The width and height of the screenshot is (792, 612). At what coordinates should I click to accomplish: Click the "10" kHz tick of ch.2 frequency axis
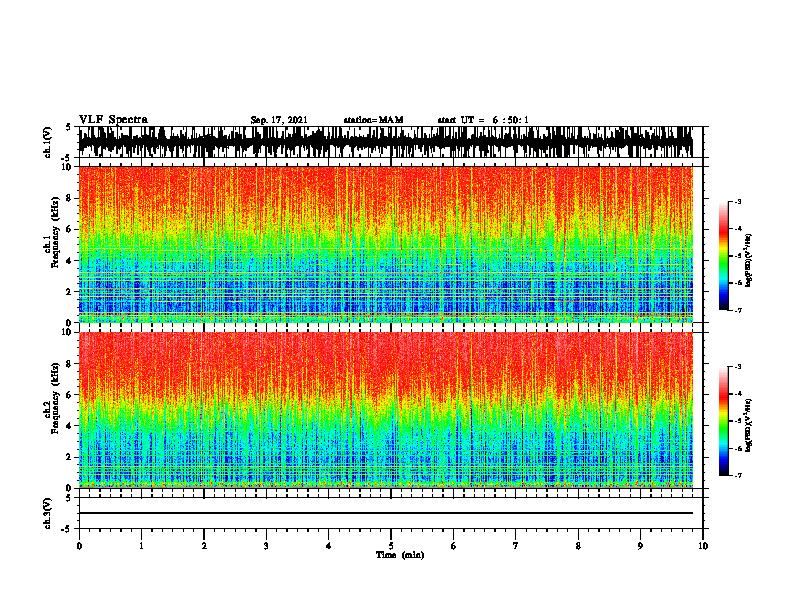68,332
